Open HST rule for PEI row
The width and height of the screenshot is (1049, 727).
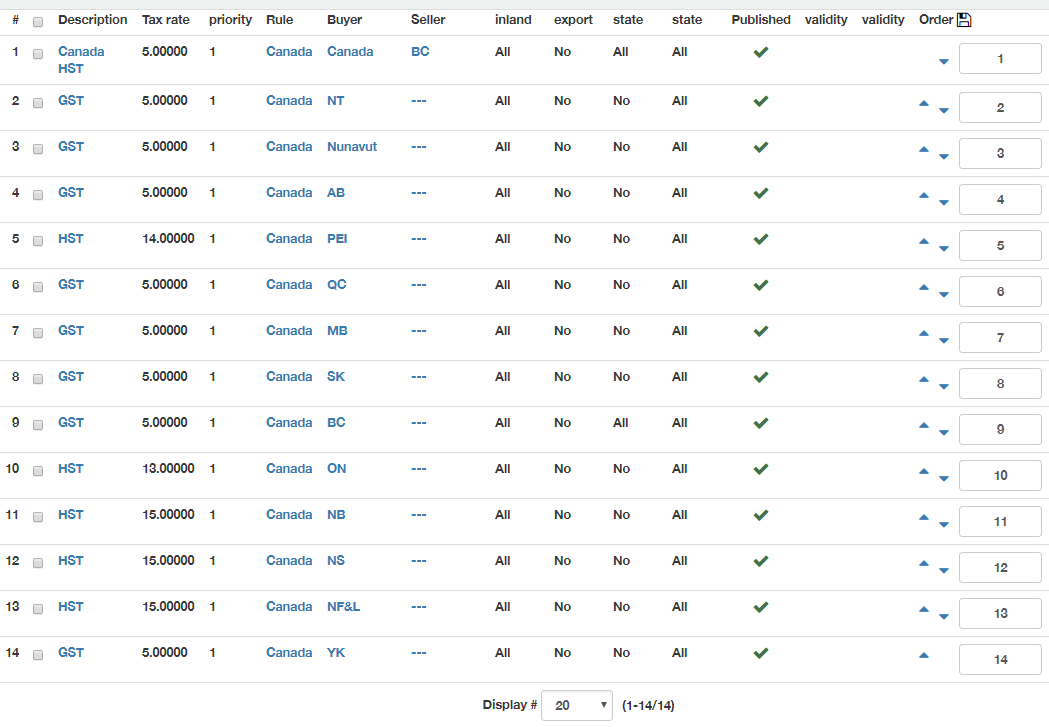pyautogui.click(x=70, y=239)
